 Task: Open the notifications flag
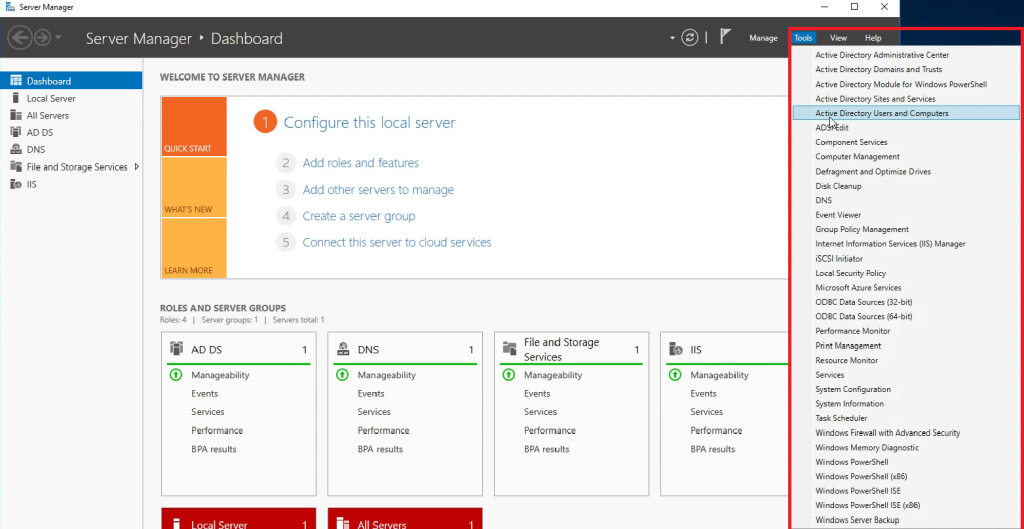pos(725,37)
